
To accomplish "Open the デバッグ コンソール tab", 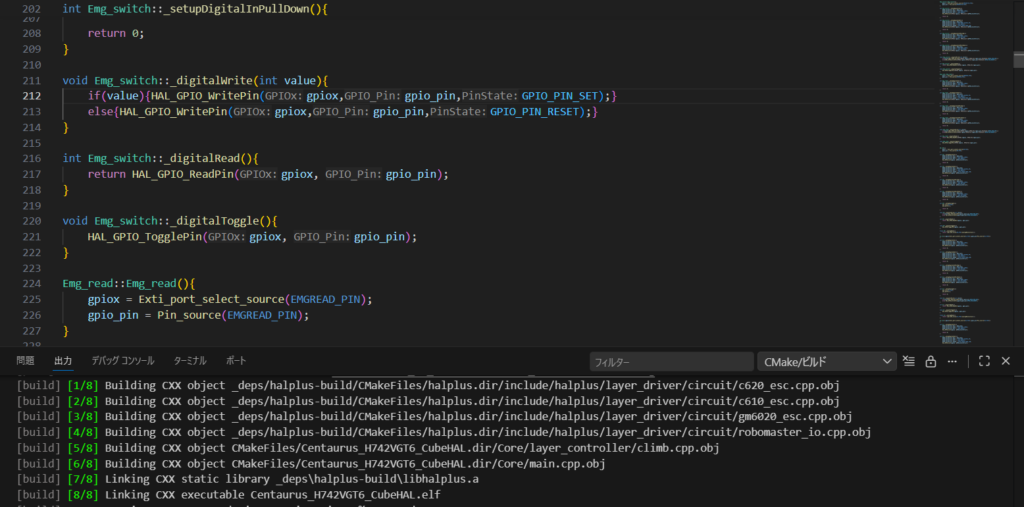I will [122, 361].
